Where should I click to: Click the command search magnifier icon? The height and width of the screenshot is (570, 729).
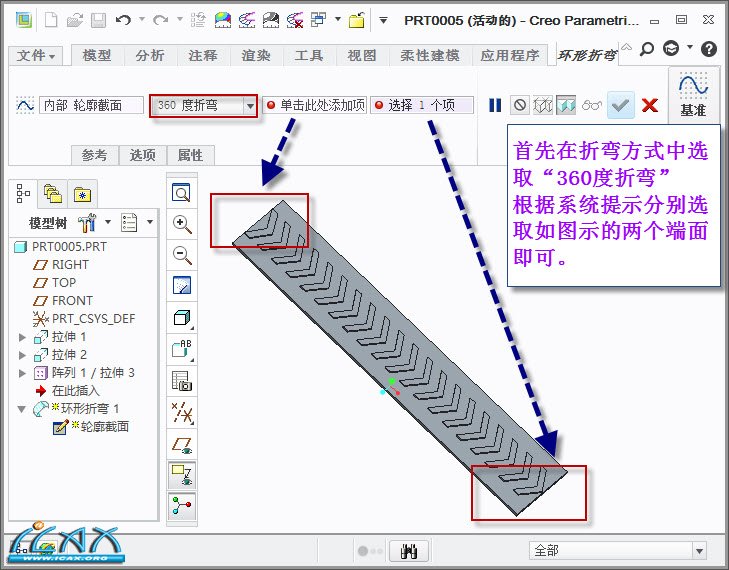coord(647,48)
